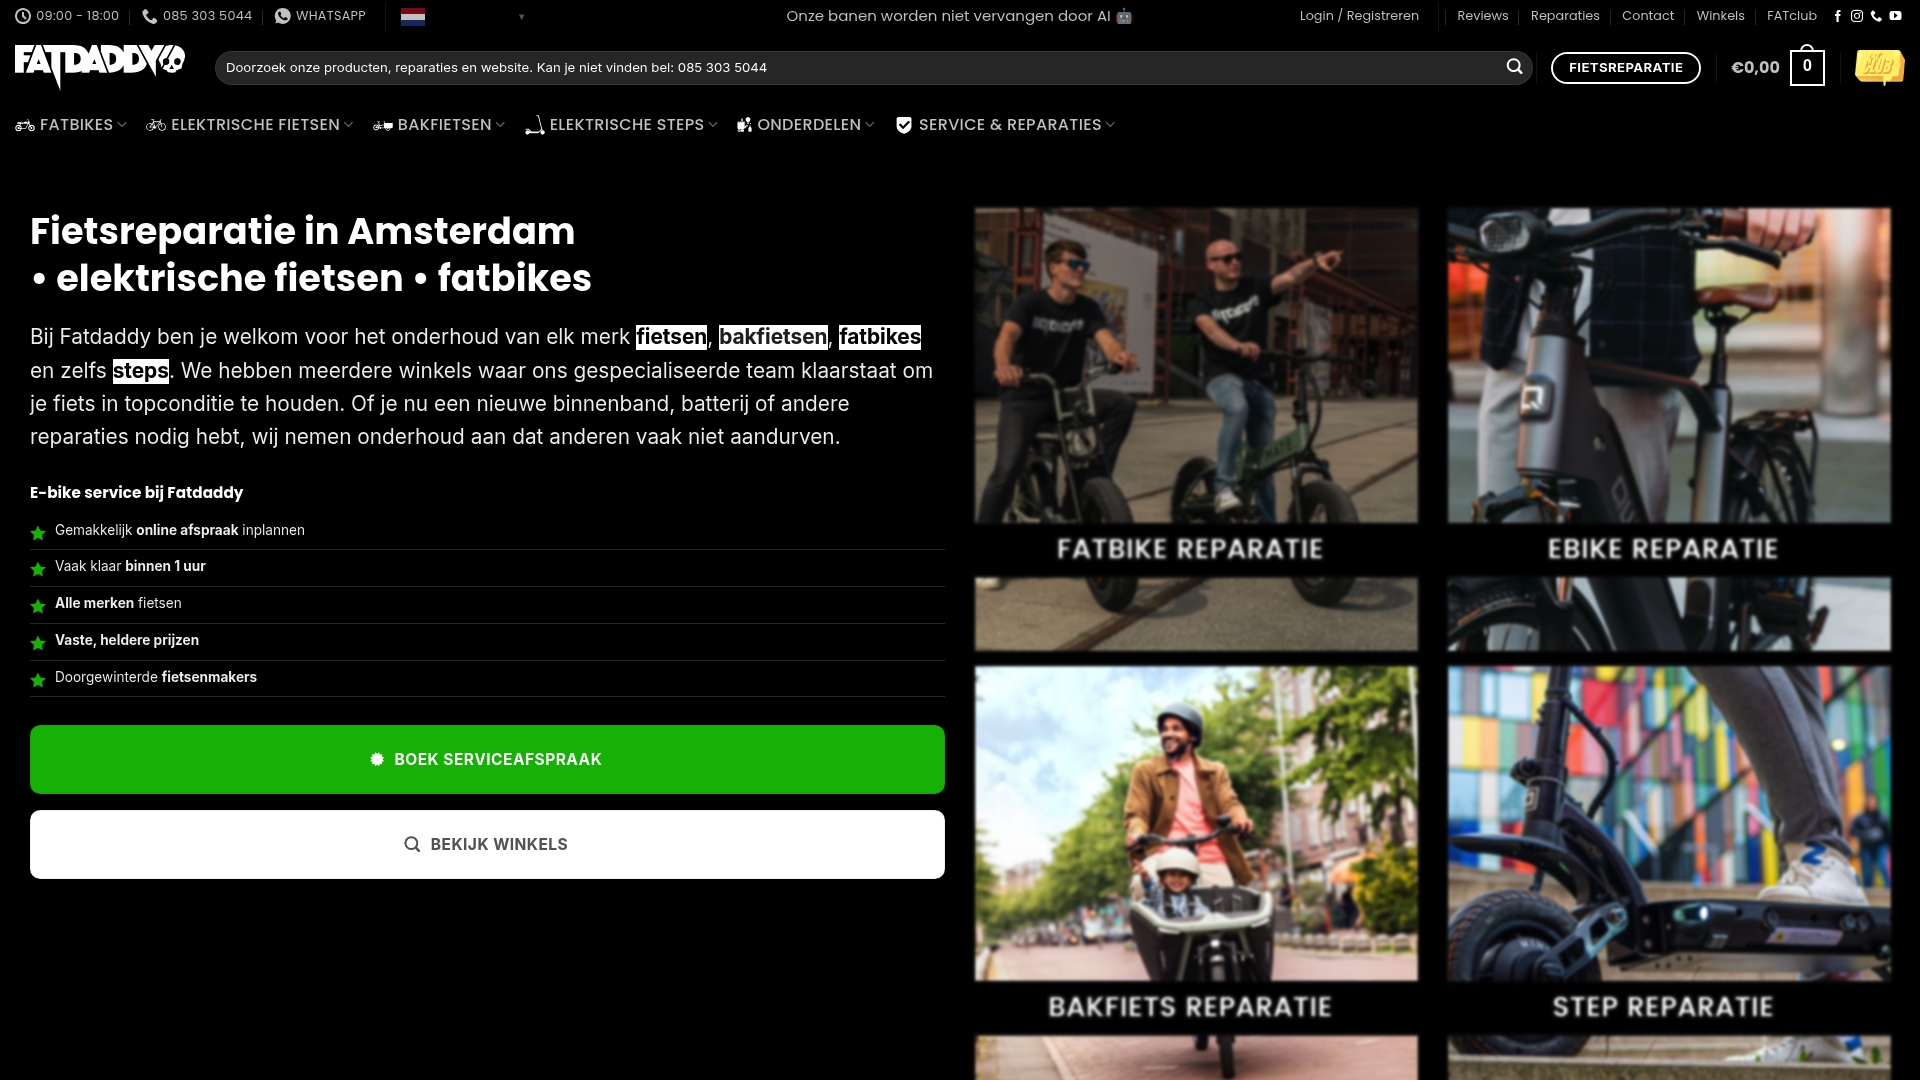1920x1080 pixels.
Task: Click the e-bike icon beside Elektrische Fietsen
Action: pos(156,125)
